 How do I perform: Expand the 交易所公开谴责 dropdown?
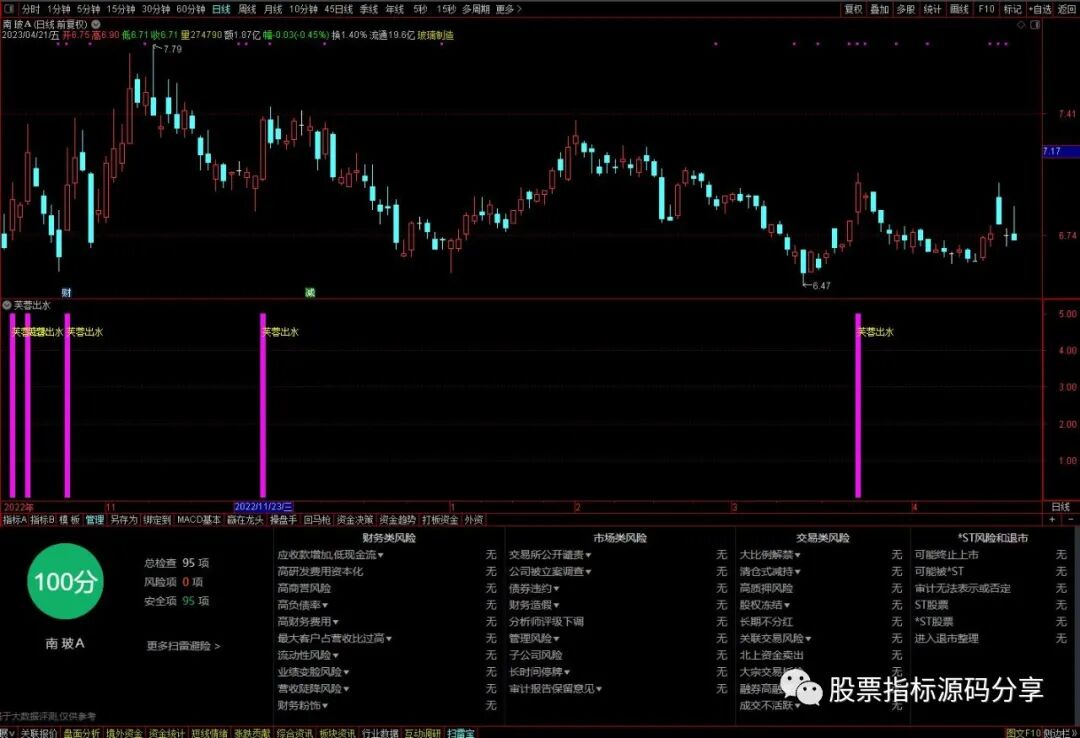(x=550, y=555)
